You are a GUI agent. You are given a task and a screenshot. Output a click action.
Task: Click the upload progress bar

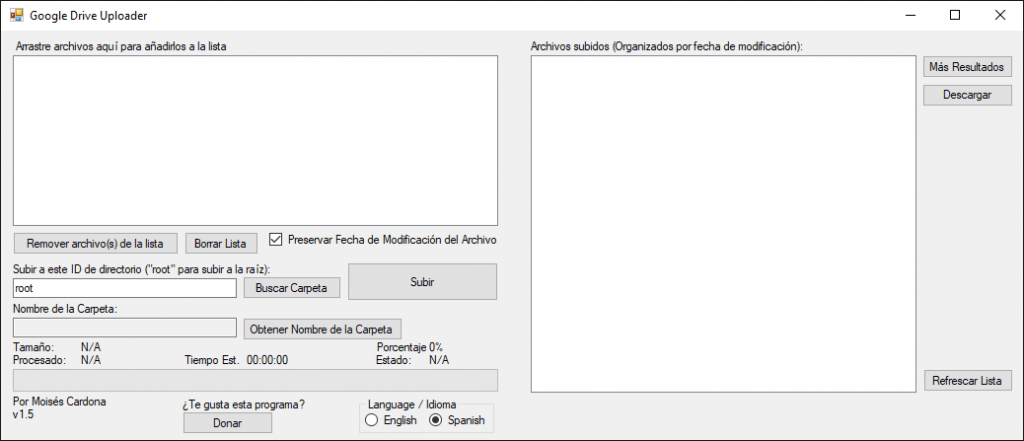[255, 380]
